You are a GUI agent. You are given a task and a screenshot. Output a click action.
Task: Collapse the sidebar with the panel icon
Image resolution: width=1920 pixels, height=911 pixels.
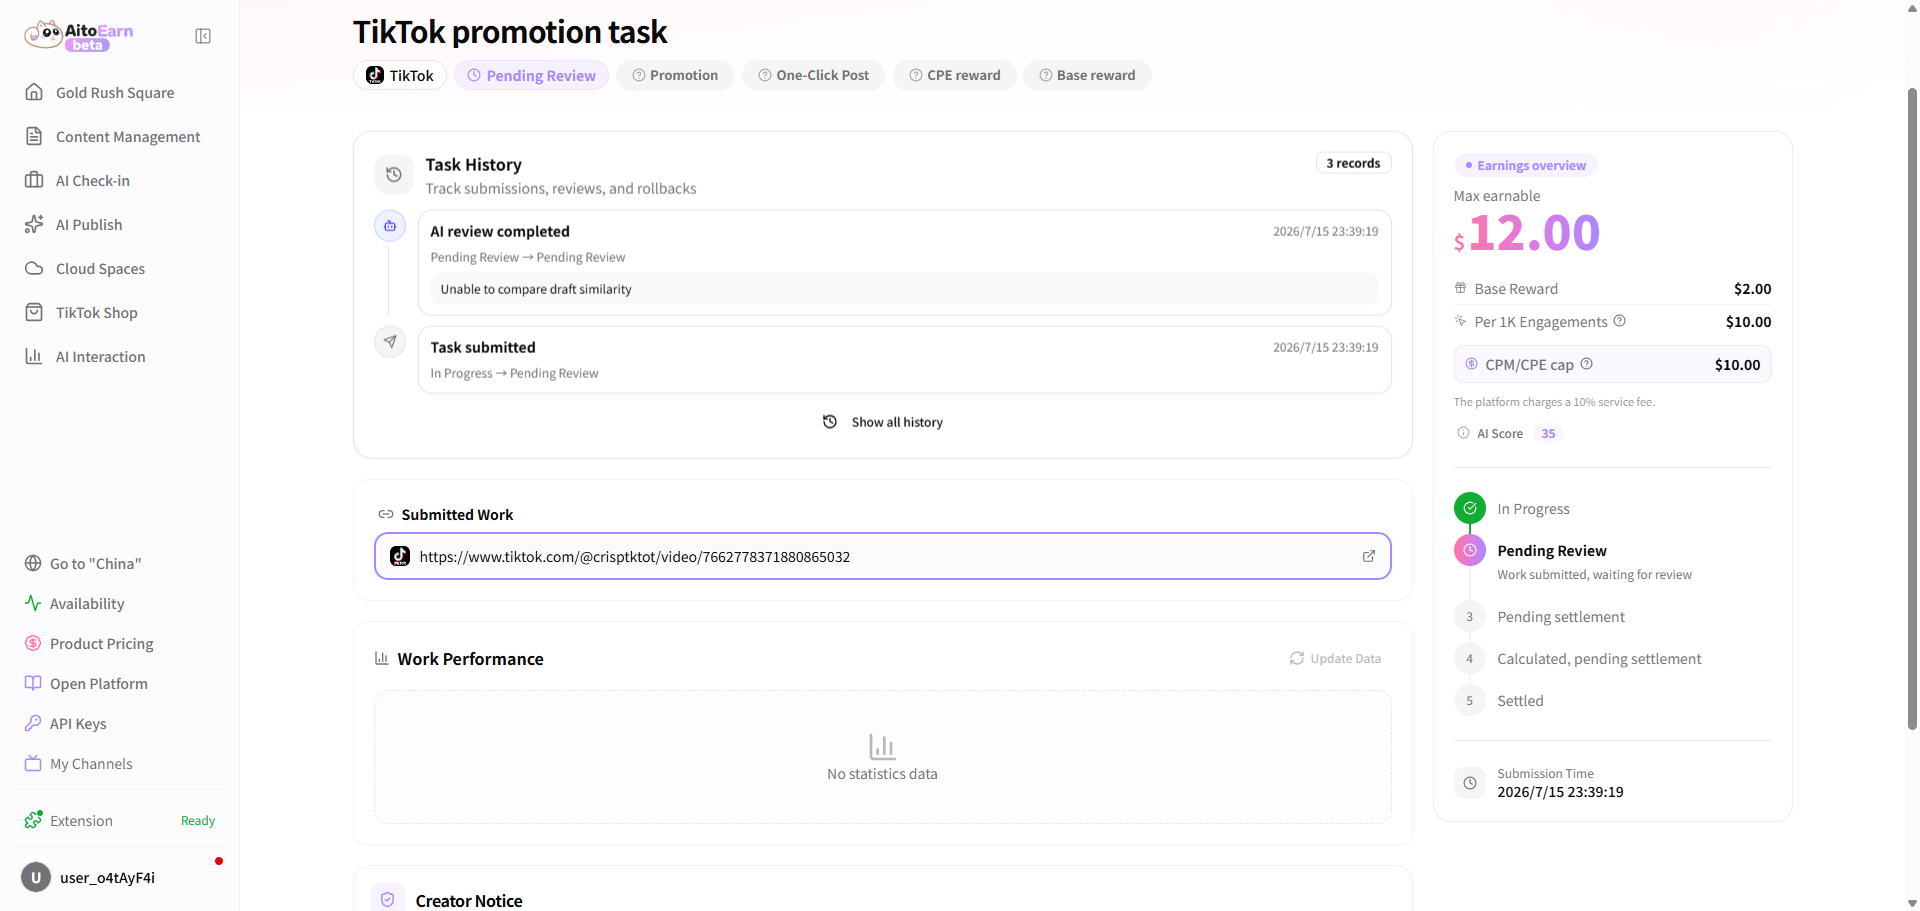203,36
